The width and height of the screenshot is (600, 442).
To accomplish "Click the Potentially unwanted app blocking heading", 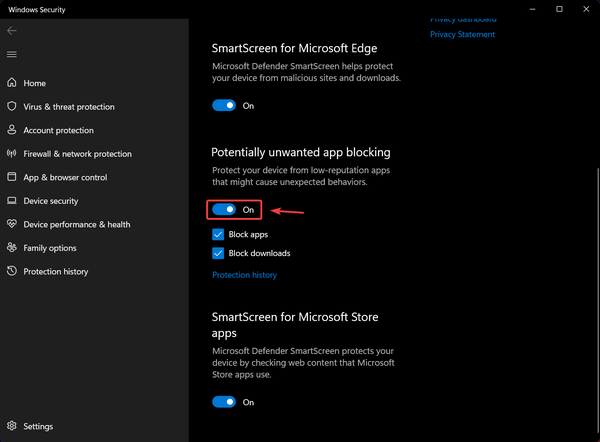I will tap(301, 152).
